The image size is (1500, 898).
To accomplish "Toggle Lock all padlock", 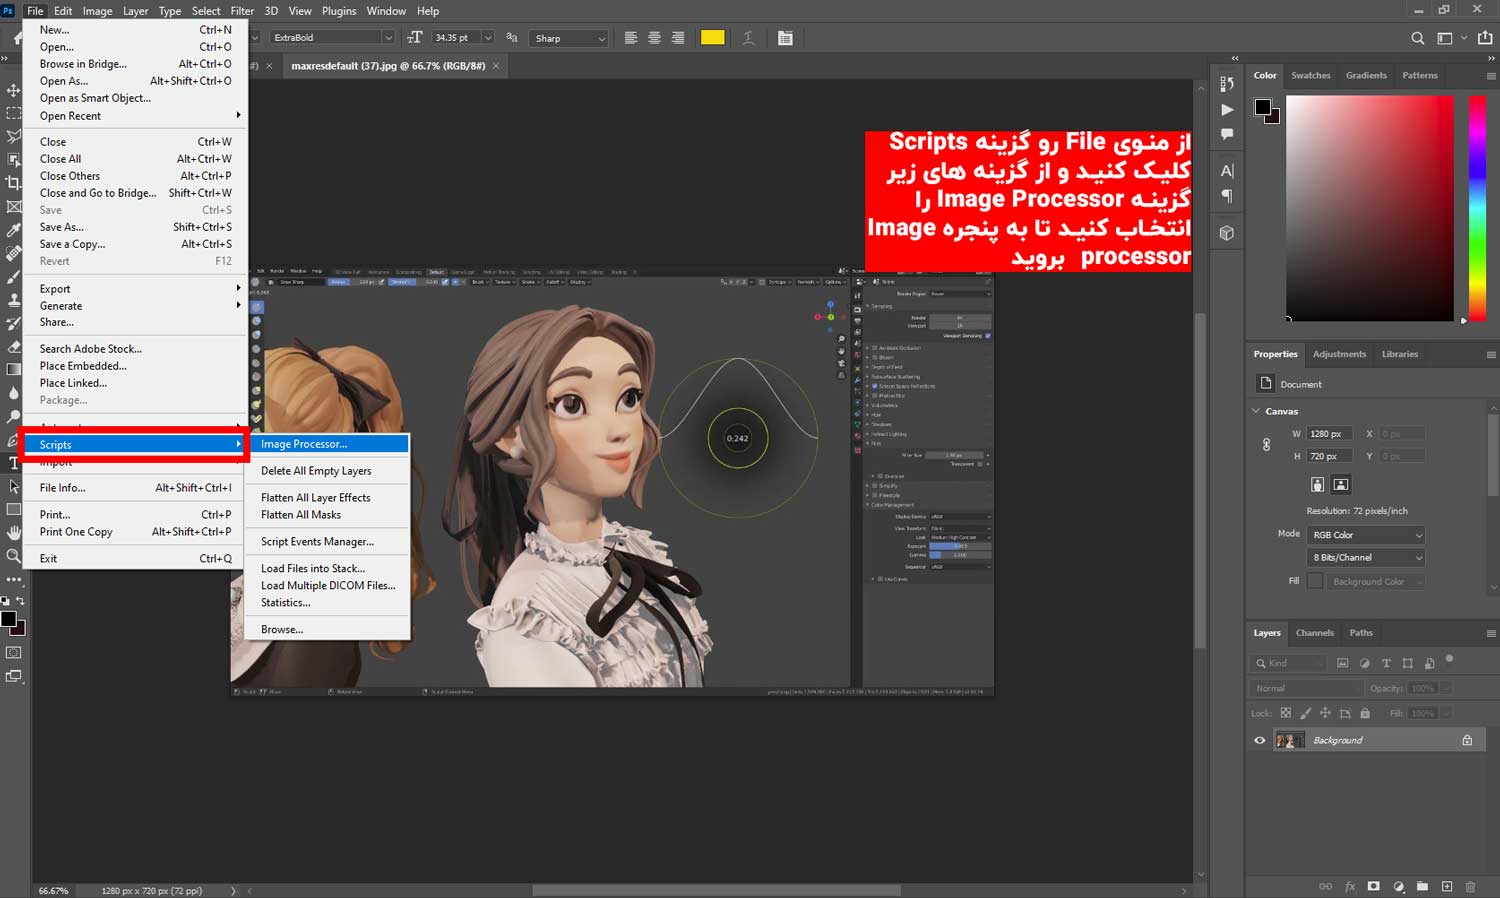I will [1365, 713].
